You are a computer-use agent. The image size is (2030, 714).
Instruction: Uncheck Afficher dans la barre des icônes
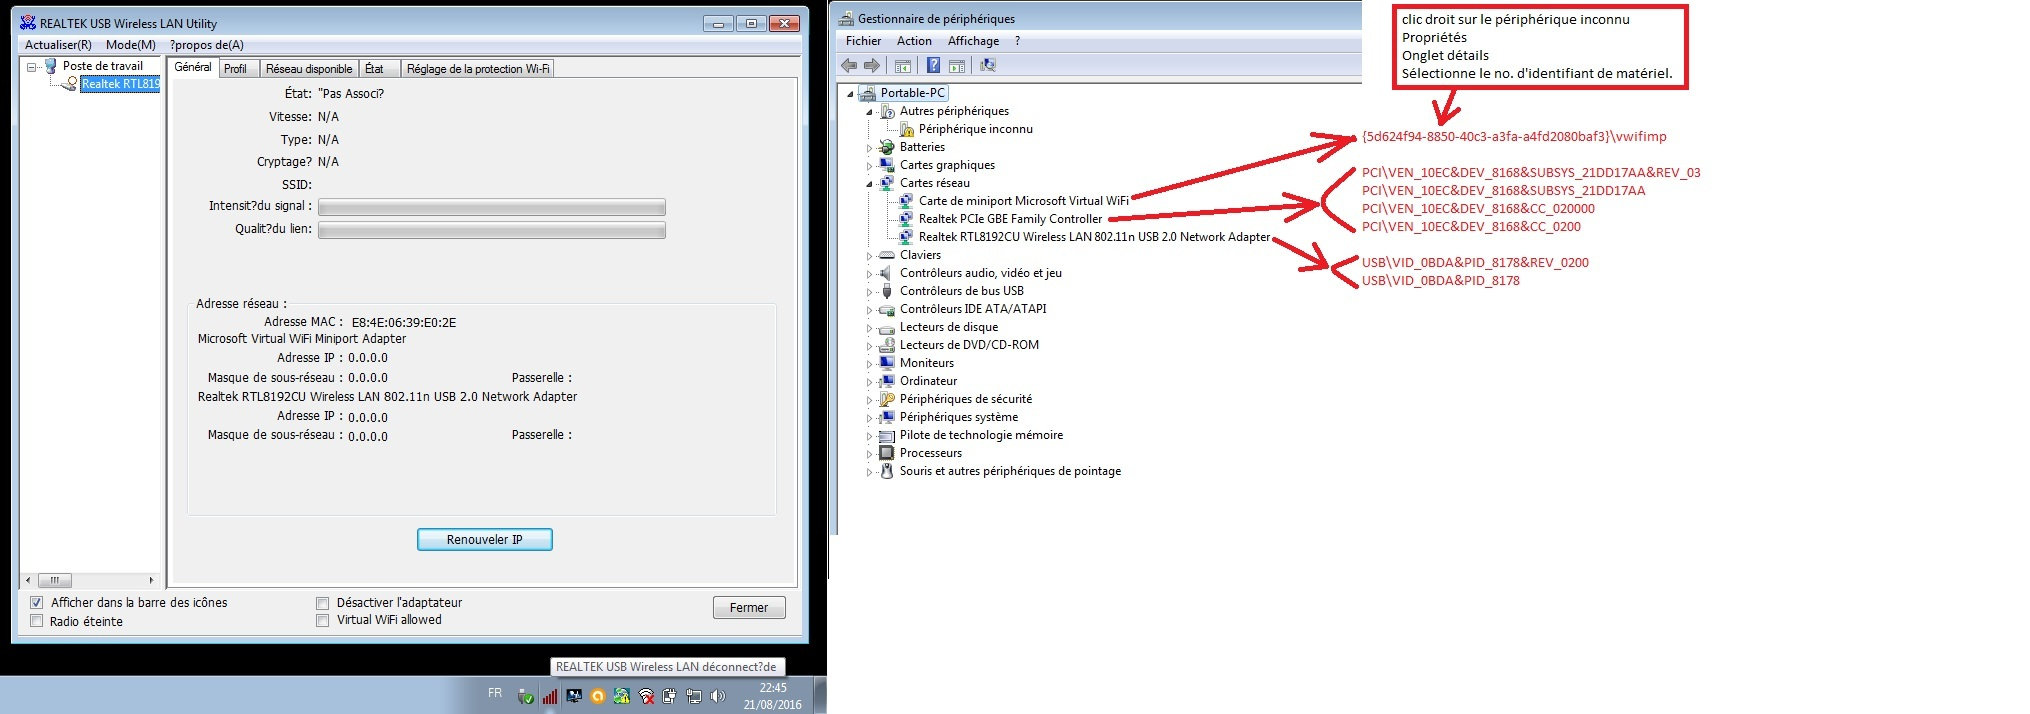pyautogui.click(x=37, y=603)
